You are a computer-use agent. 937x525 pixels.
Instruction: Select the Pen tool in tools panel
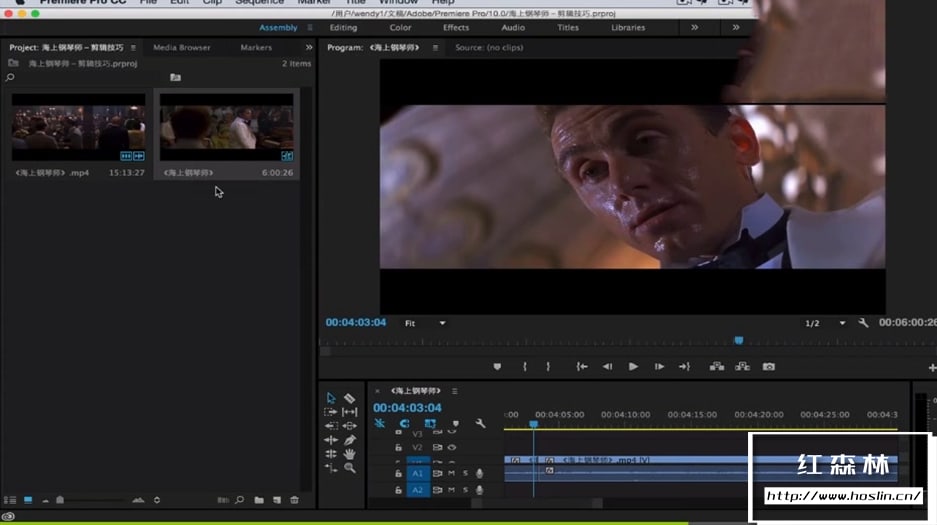[x=350, y=440]
